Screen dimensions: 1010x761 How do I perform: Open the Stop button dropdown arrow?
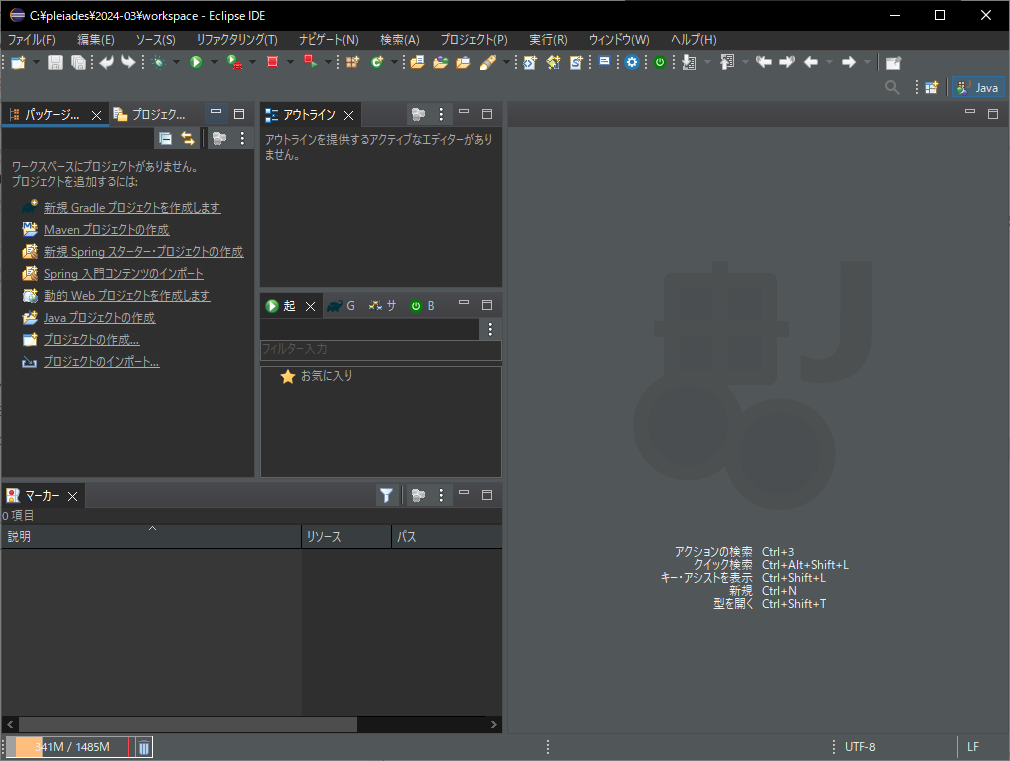point(290,63)
